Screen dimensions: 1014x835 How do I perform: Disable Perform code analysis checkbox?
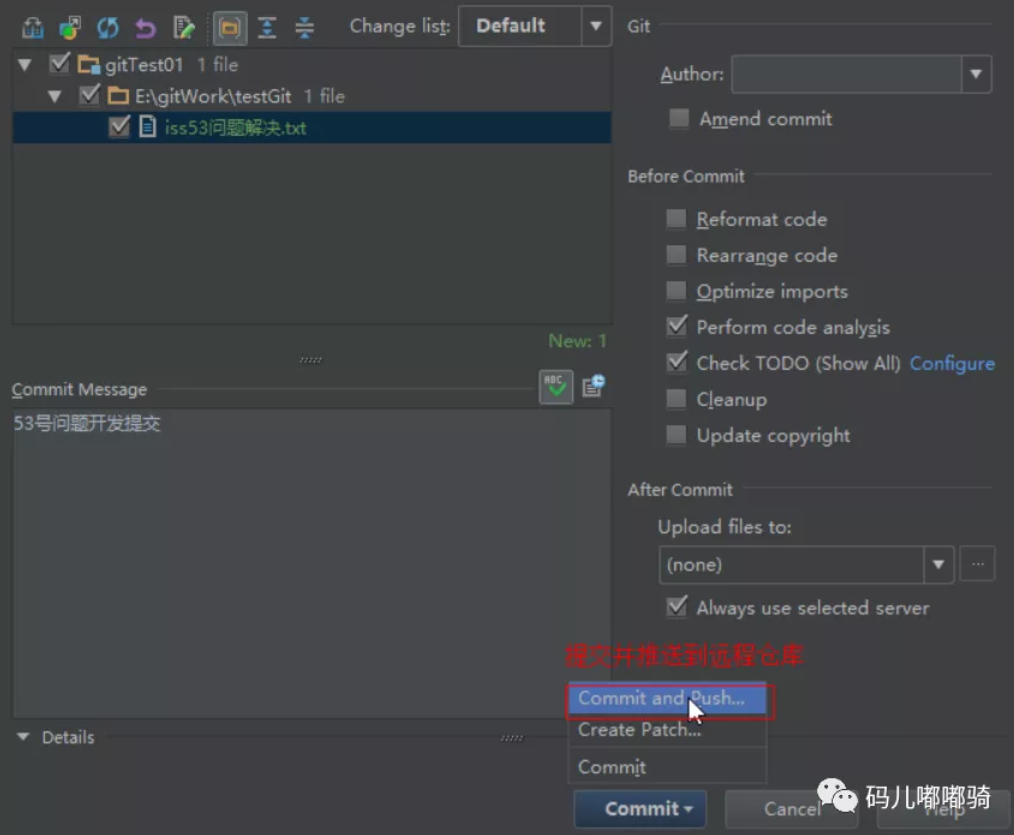tap(676, 326)
